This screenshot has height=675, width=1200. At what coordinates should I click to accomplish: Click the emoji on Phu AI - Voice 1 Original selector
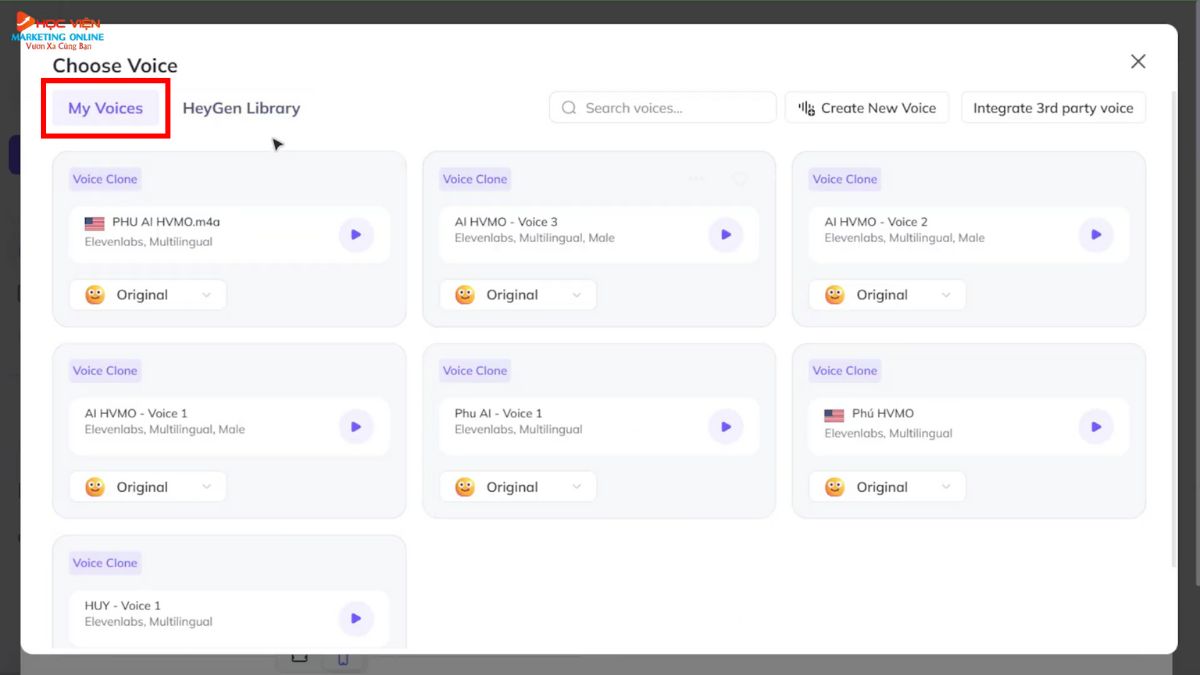[465, 487]
